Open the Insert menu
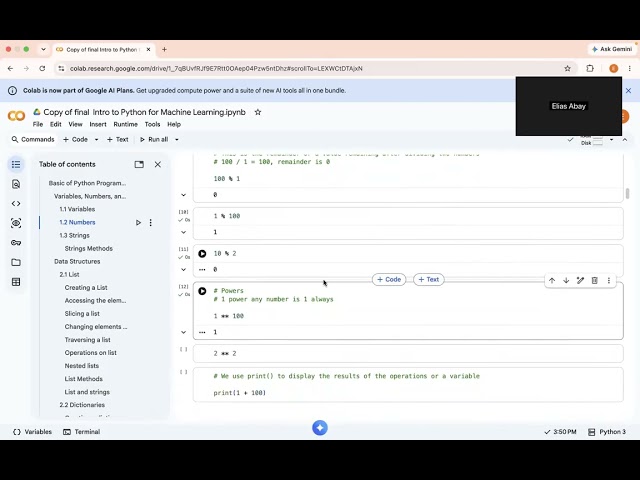This screenshot has height=480, width=640. 98,124
